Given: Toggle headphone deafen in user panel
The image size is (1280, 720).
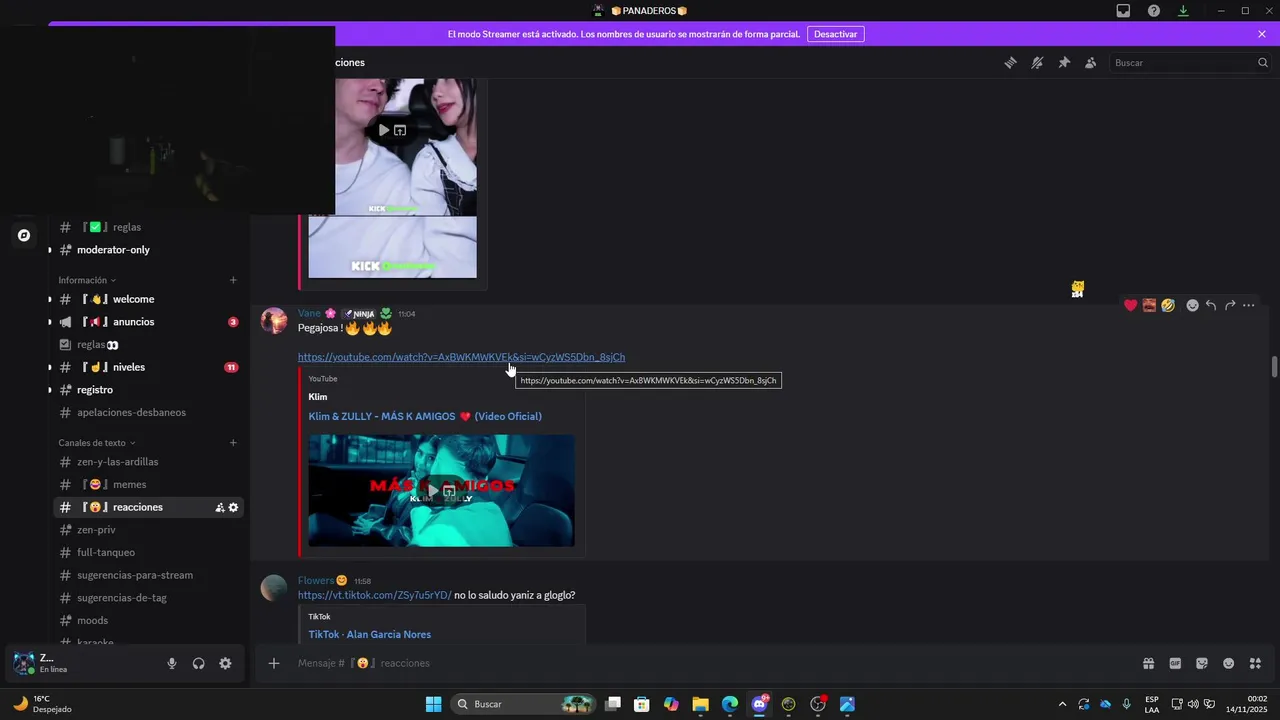Looking at the screenshot, I should 199,663.
